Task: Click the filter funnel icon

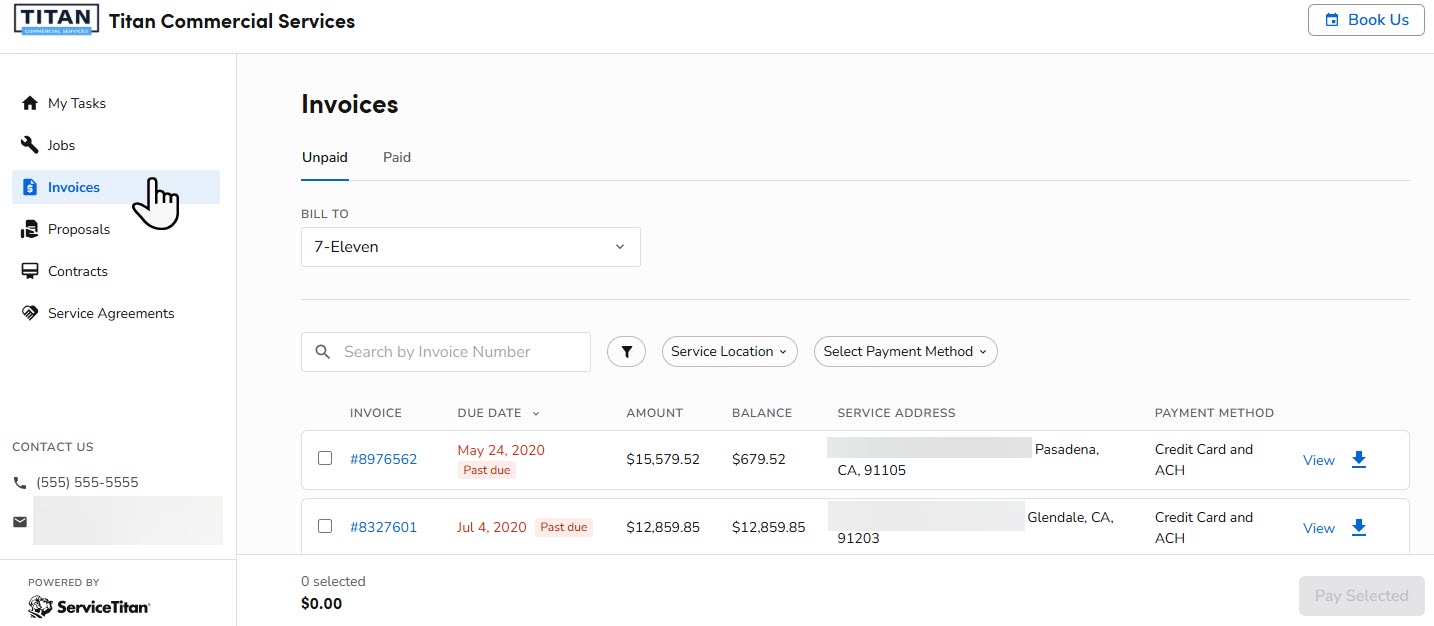Action: tap(626, 351)
